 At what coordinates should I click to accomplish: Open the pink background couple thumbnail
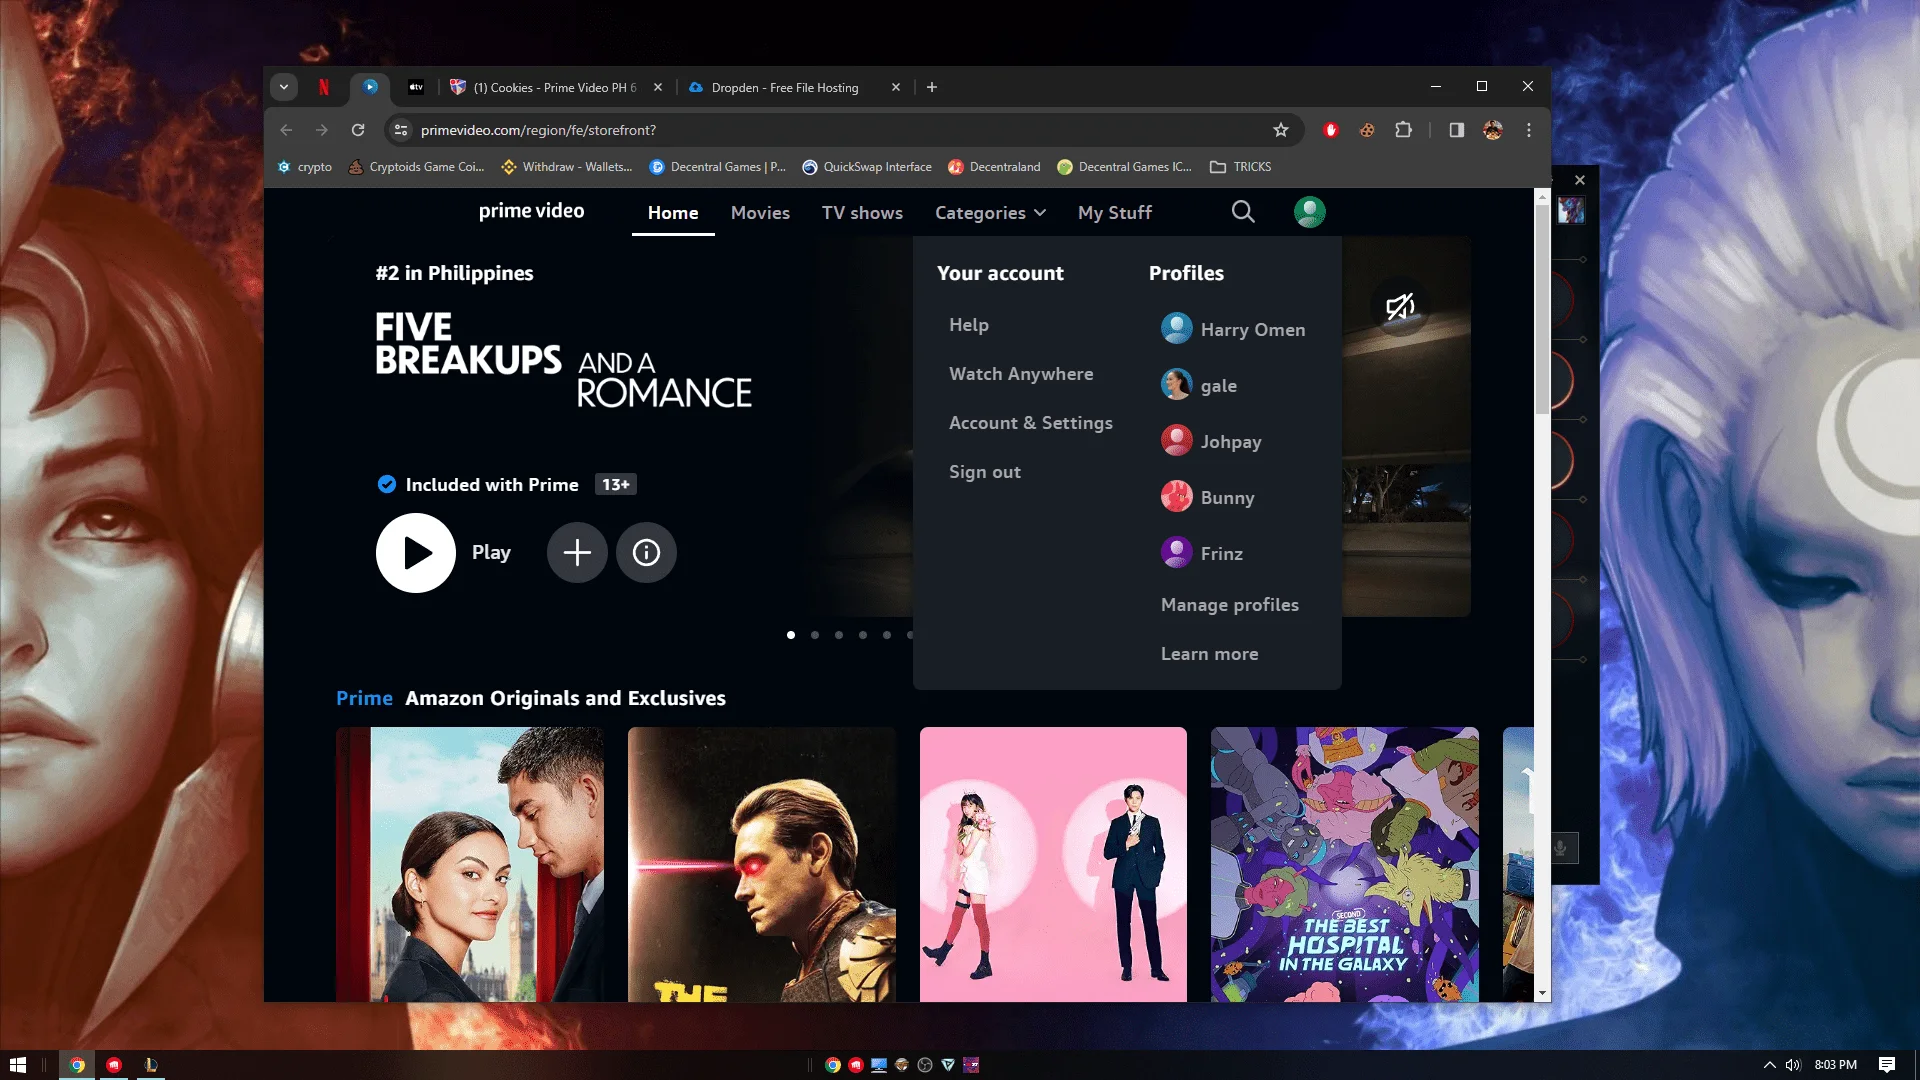pyautogui.click(x=1053, y=864)
